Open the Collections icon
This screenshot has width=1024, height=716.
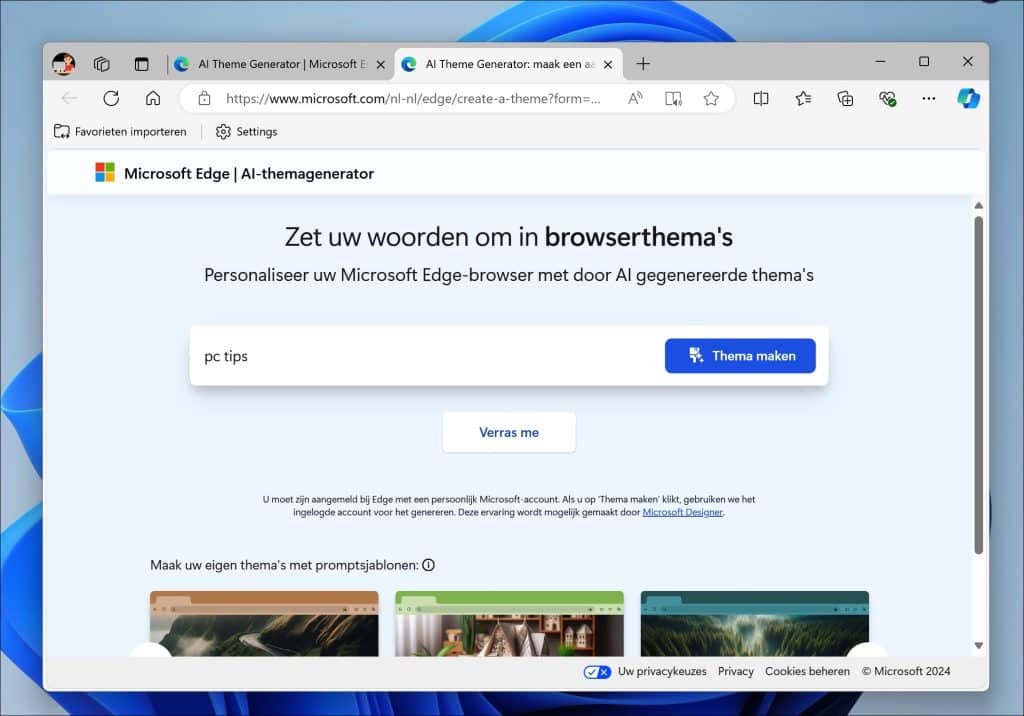(845, 99)
